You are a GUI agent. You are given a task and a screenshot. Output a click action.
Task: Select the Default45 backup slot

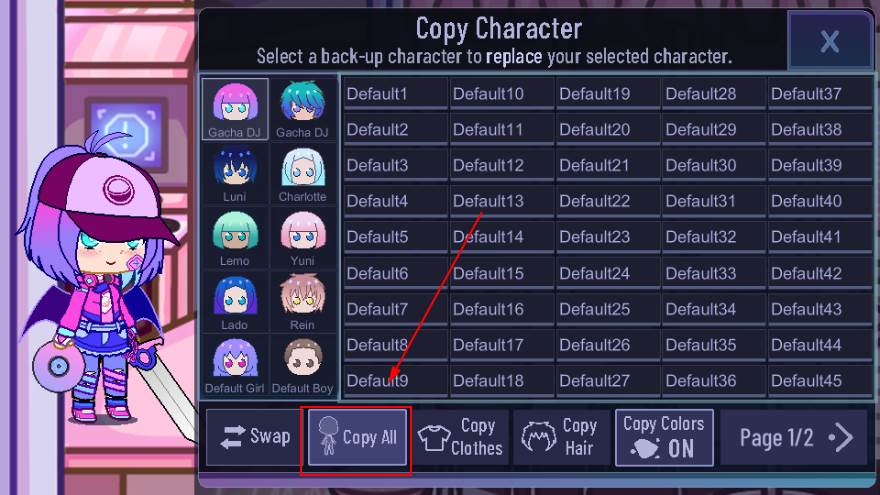820,381
